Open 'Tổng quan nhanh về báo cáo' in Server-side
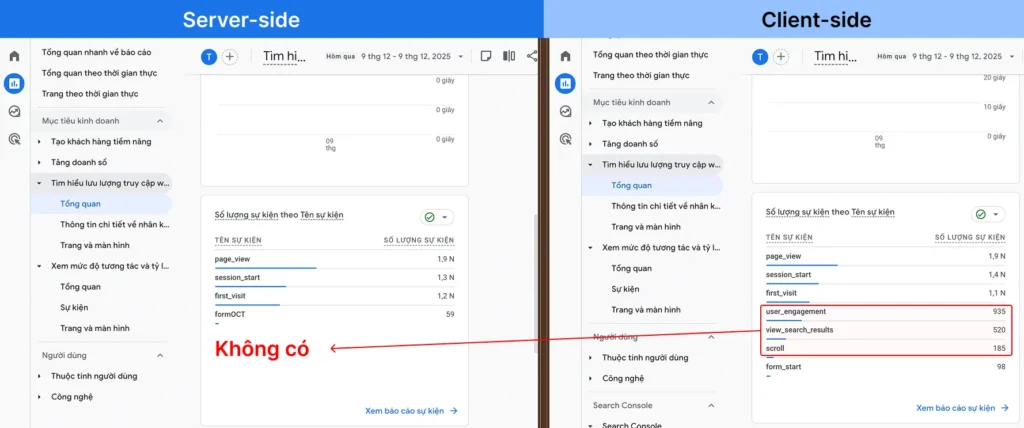This screenshot has height=428, width=1024. tap(97, 52)
